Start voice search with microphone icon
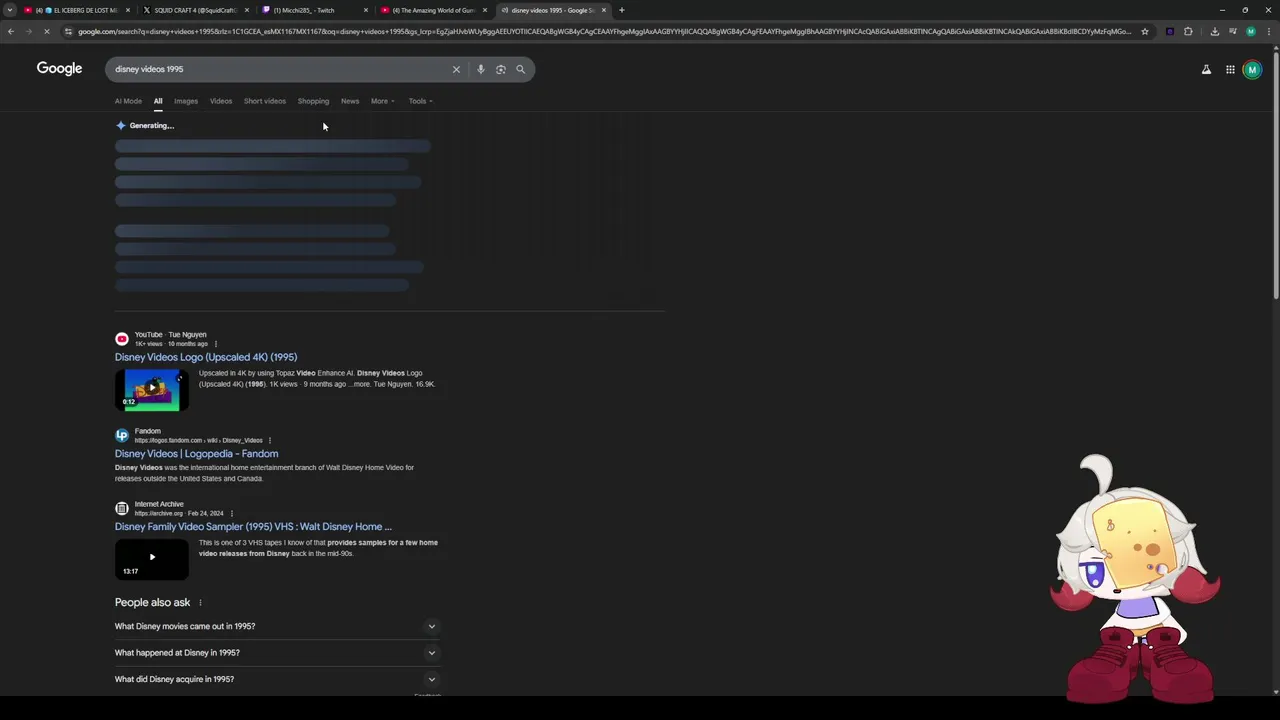The height and width of the screenshot is (720, 1280). pyautogui.click(x=481, y=69)
